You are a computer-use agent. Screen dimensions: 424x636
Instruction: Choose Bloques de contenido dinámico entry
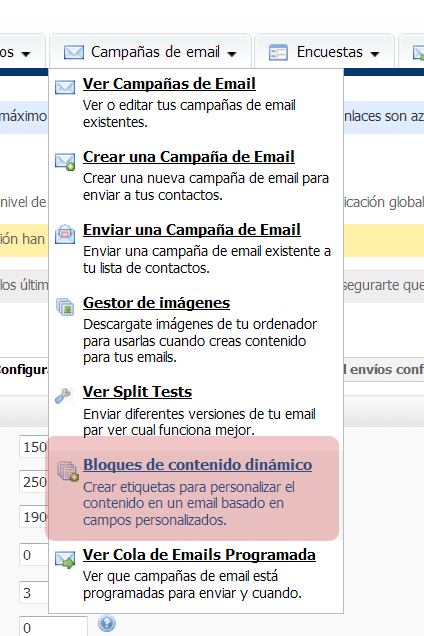tap(198, 465)
